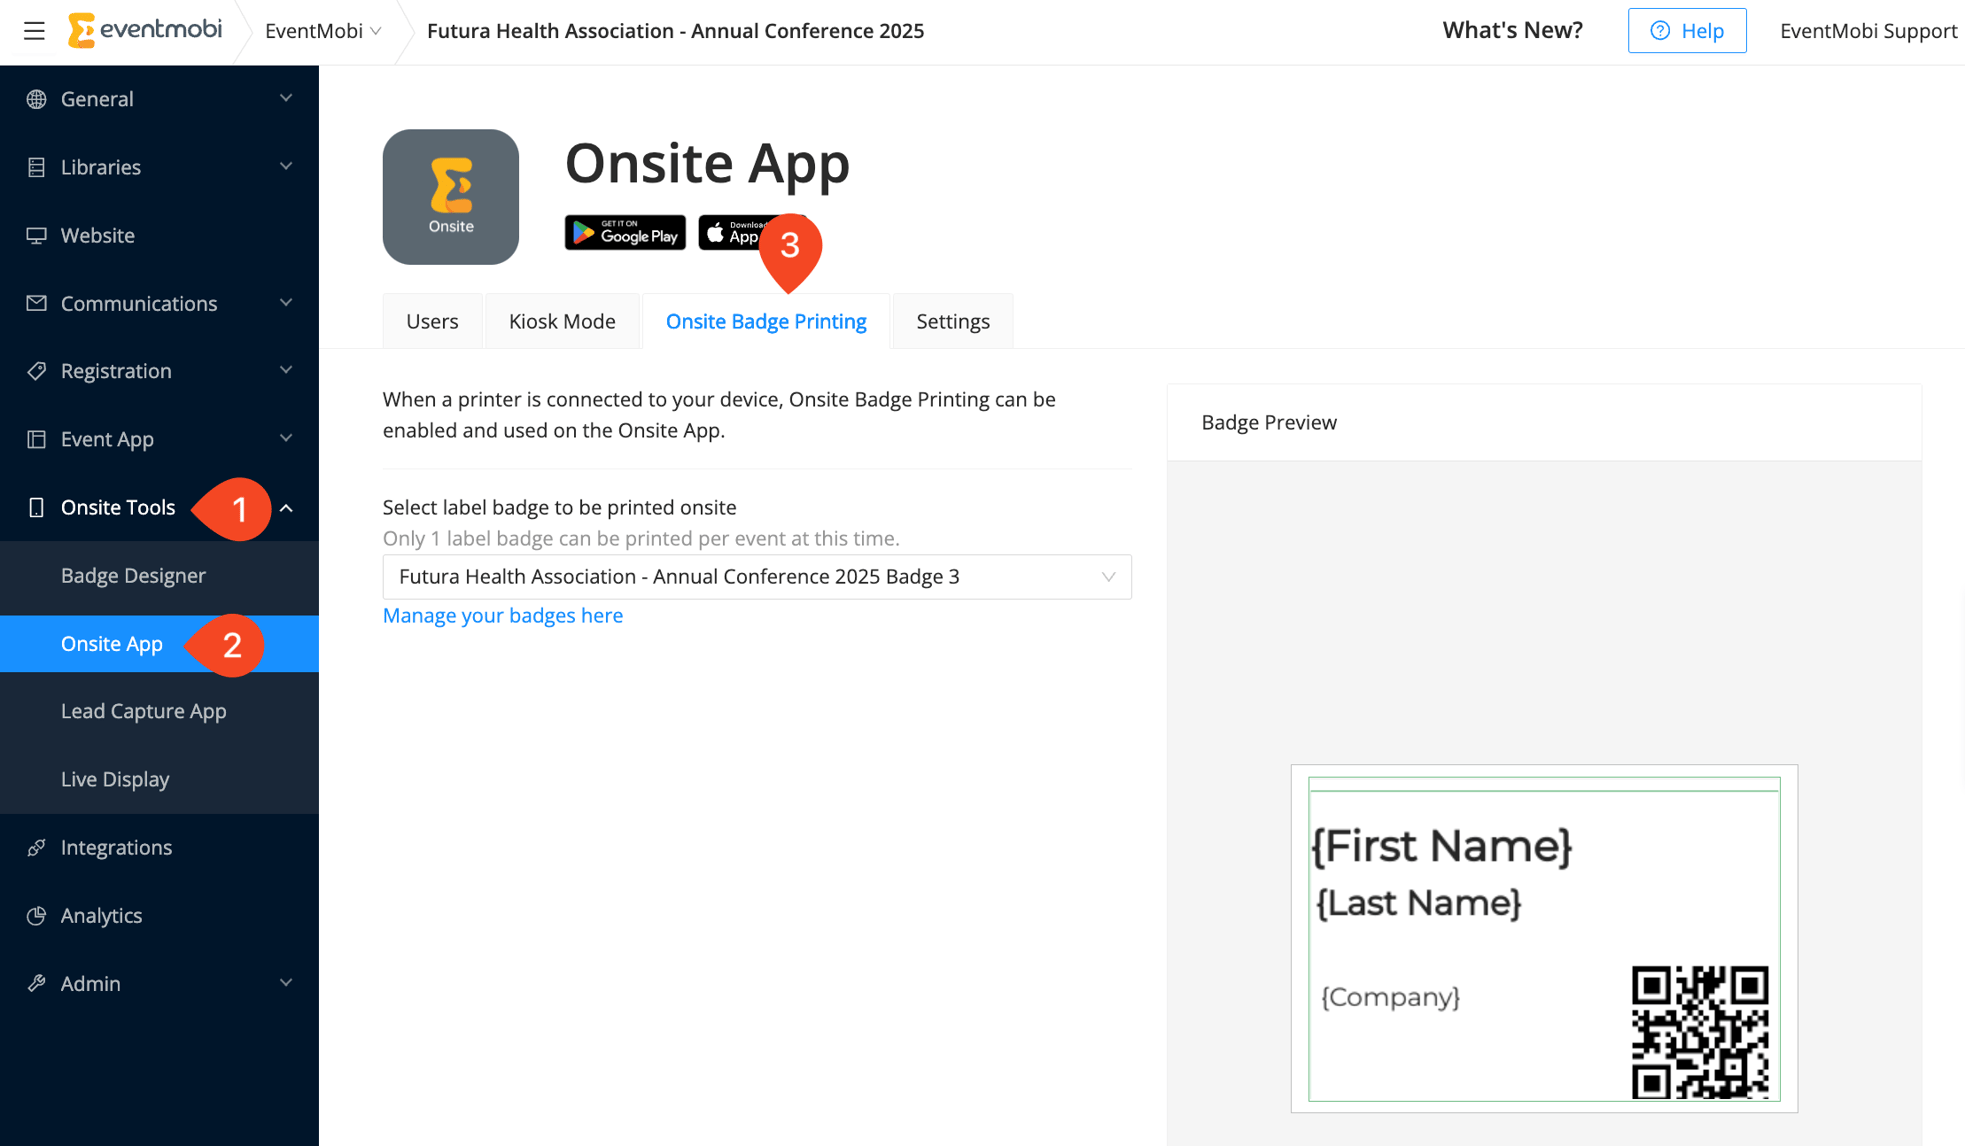Click the Analytics pie chart icon
The width and height of the screenshot is (1965, 1146).
(x=36, y=916)
